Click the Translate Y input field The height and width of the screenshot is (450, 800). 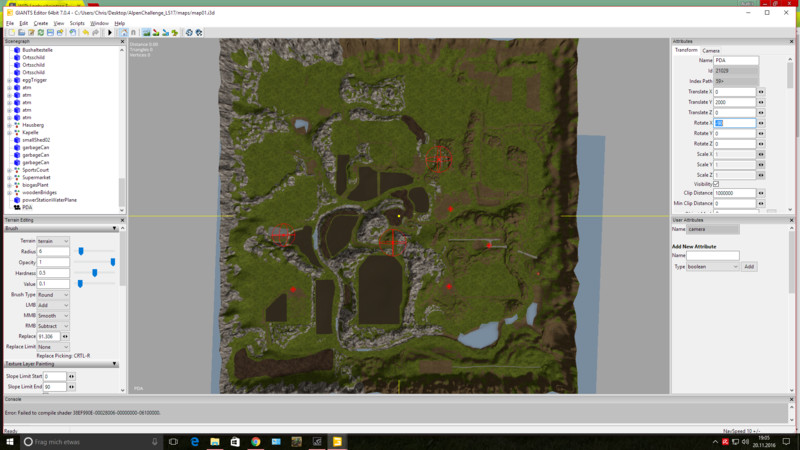click(x=734, y=103)
